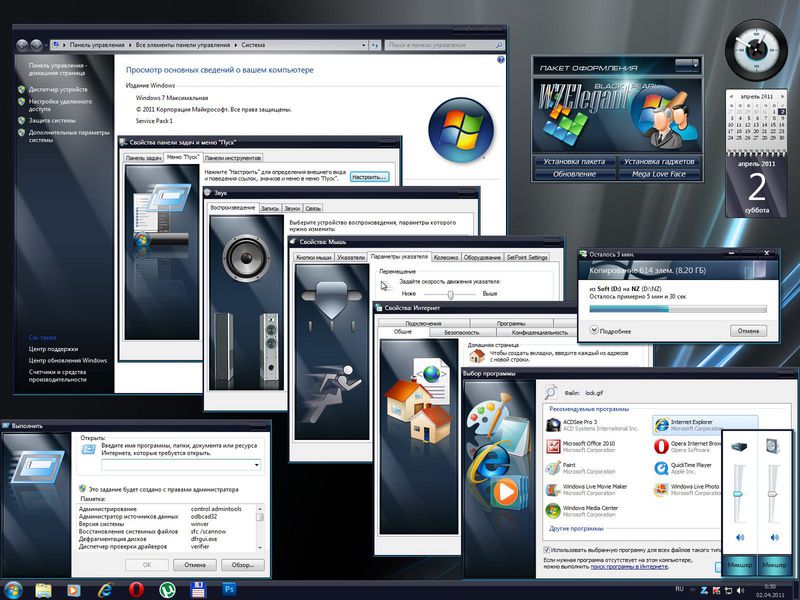Click the Control Panel back arrow
The image size is (800, 600).
22,45
